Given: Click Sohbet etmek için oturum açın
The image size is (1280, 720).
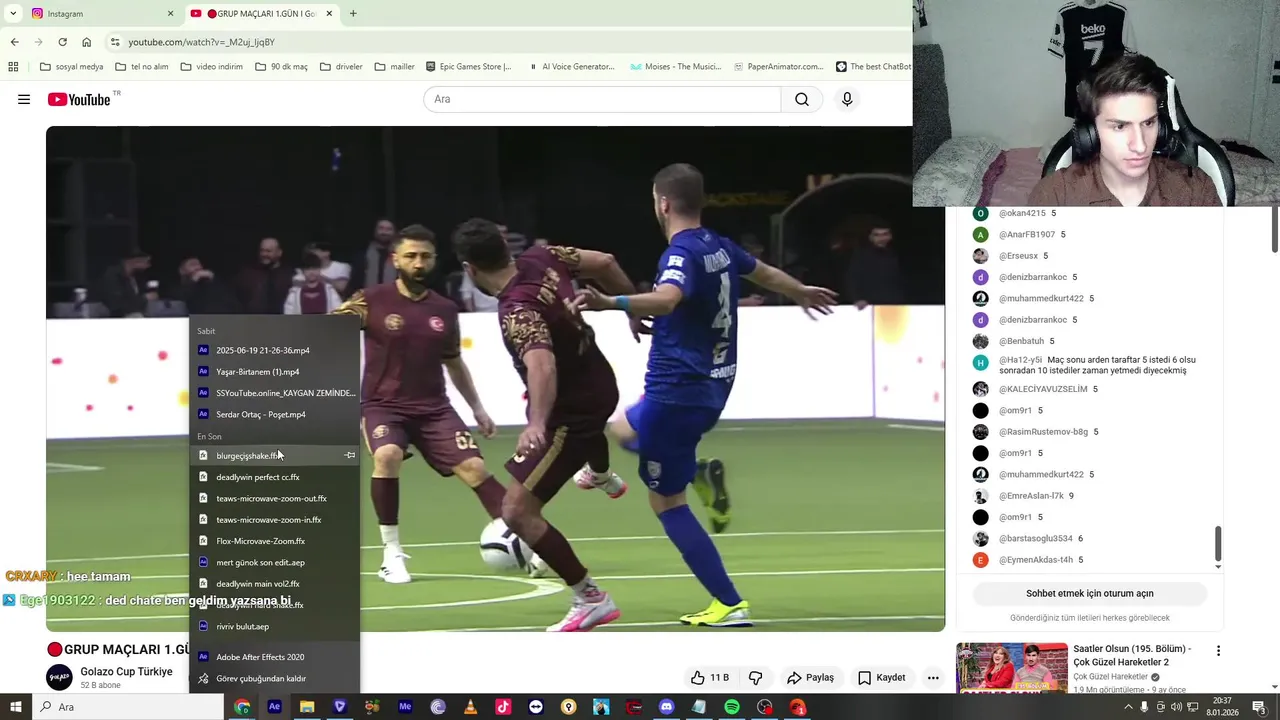Looking at the screenshot, I should (1089, 593).
